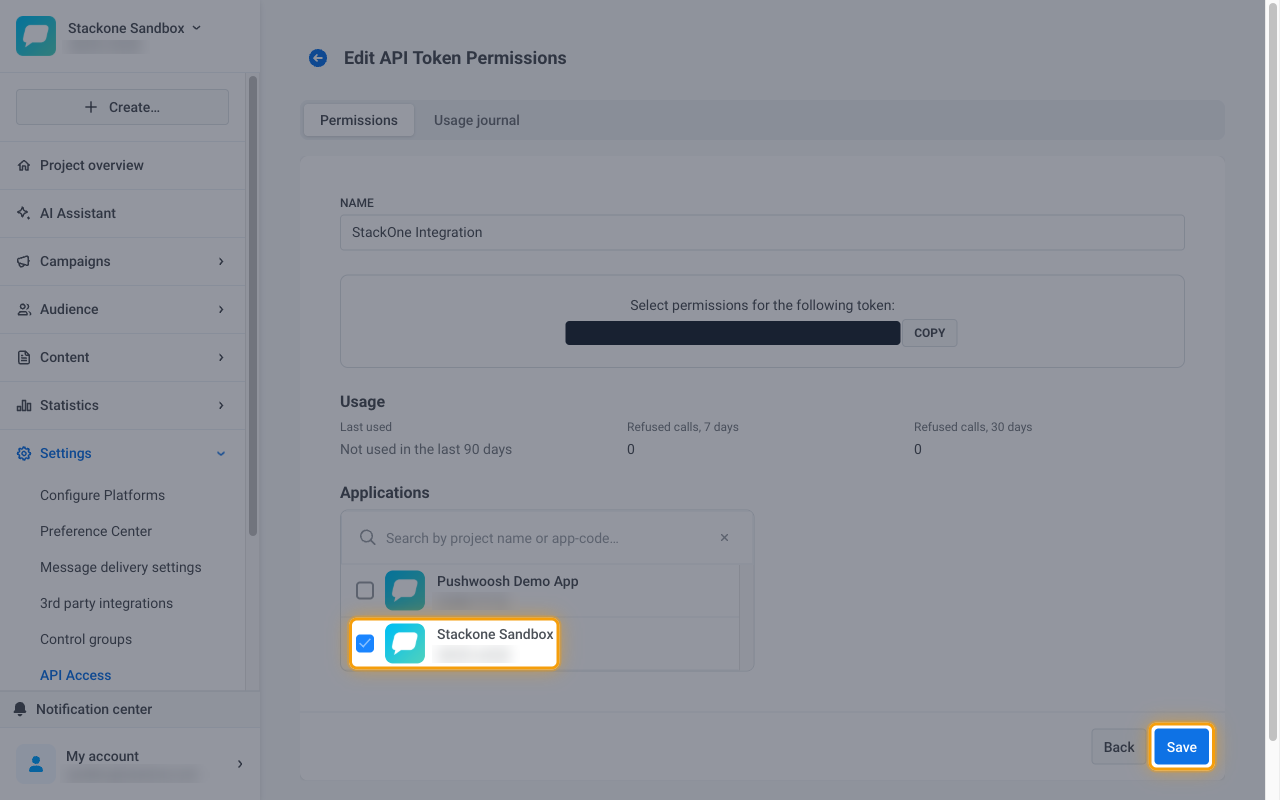This screenshot has height=800, width=1280.
Task: Check the Pushwoosh Demo App checkbox
Action: point(365,590)
